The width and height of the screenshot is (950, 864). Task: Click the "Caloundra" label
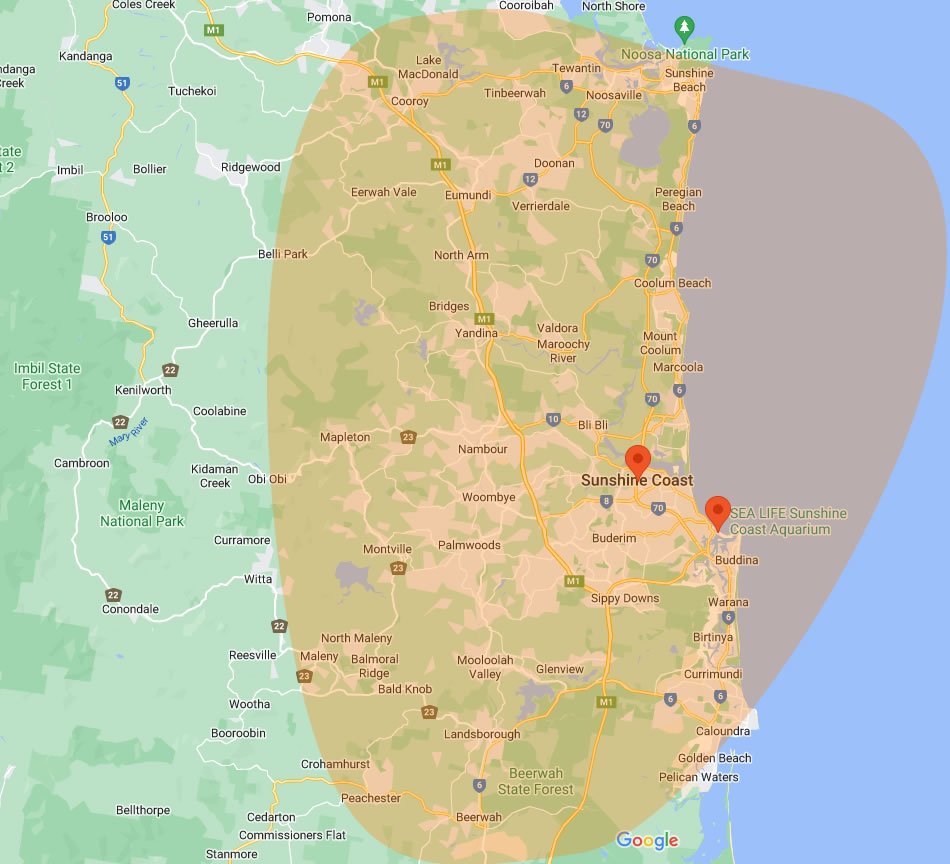[723, 731]
